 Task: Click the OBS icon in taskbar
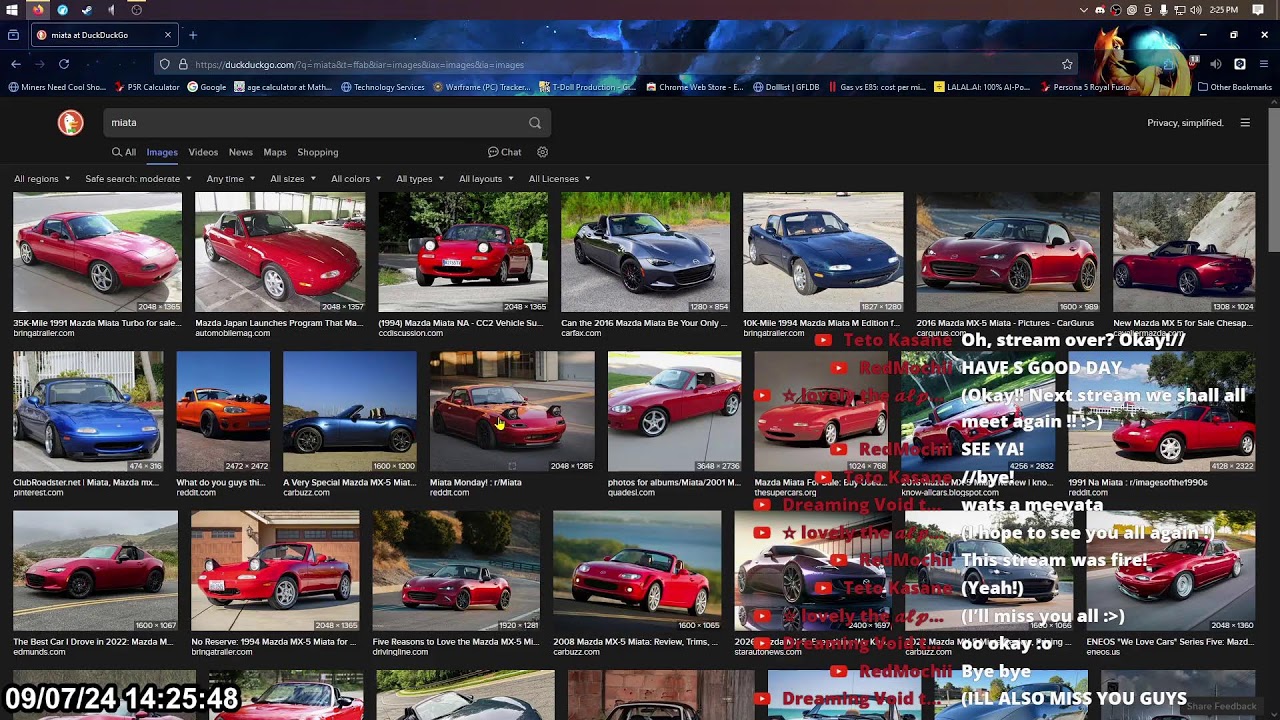(136, 10)
